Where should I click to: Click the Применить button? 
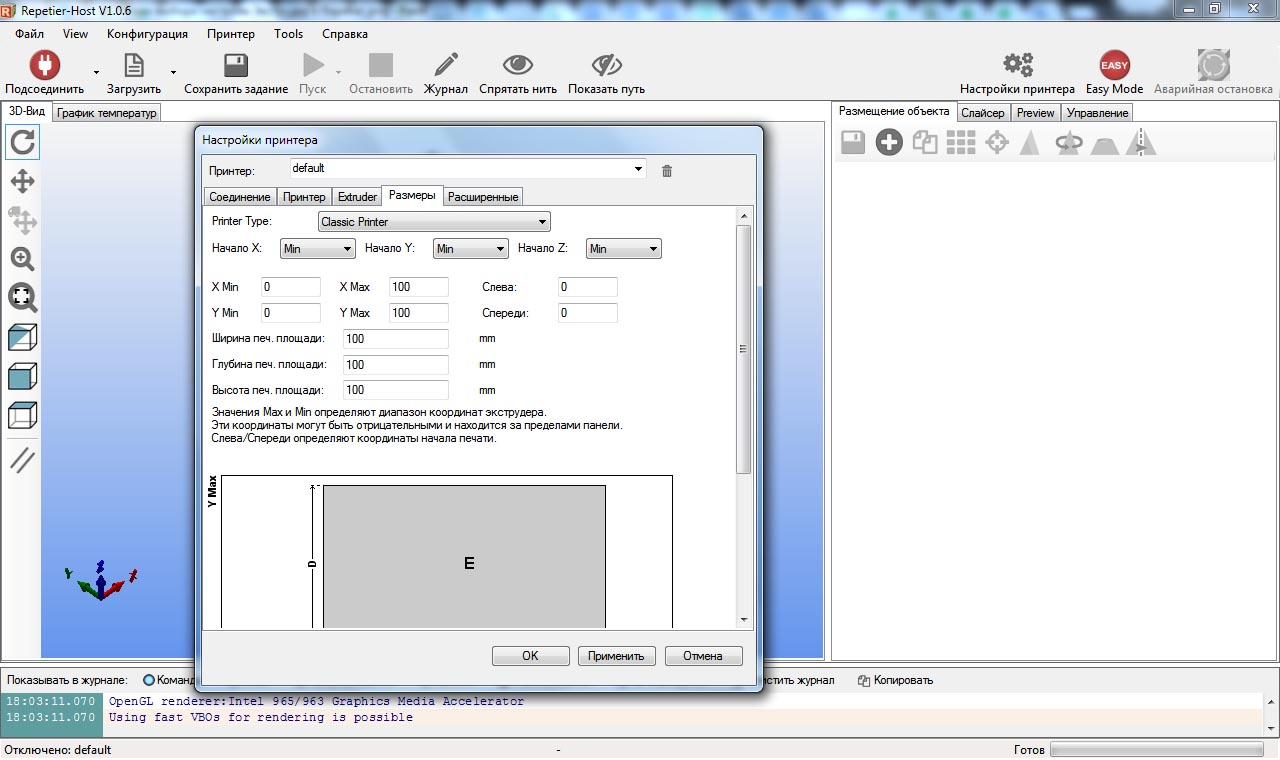[x=616, y=656]
